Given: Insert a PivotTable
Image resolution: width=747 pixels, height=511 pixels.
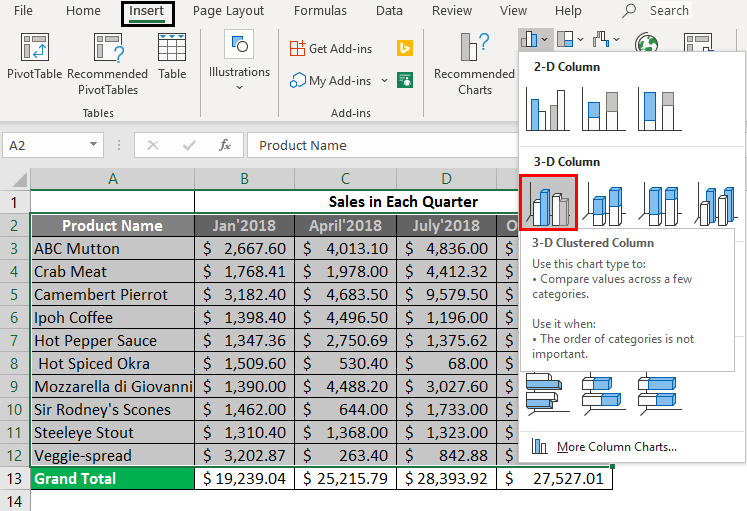Looking at the screenshot, I should (34, 56).
